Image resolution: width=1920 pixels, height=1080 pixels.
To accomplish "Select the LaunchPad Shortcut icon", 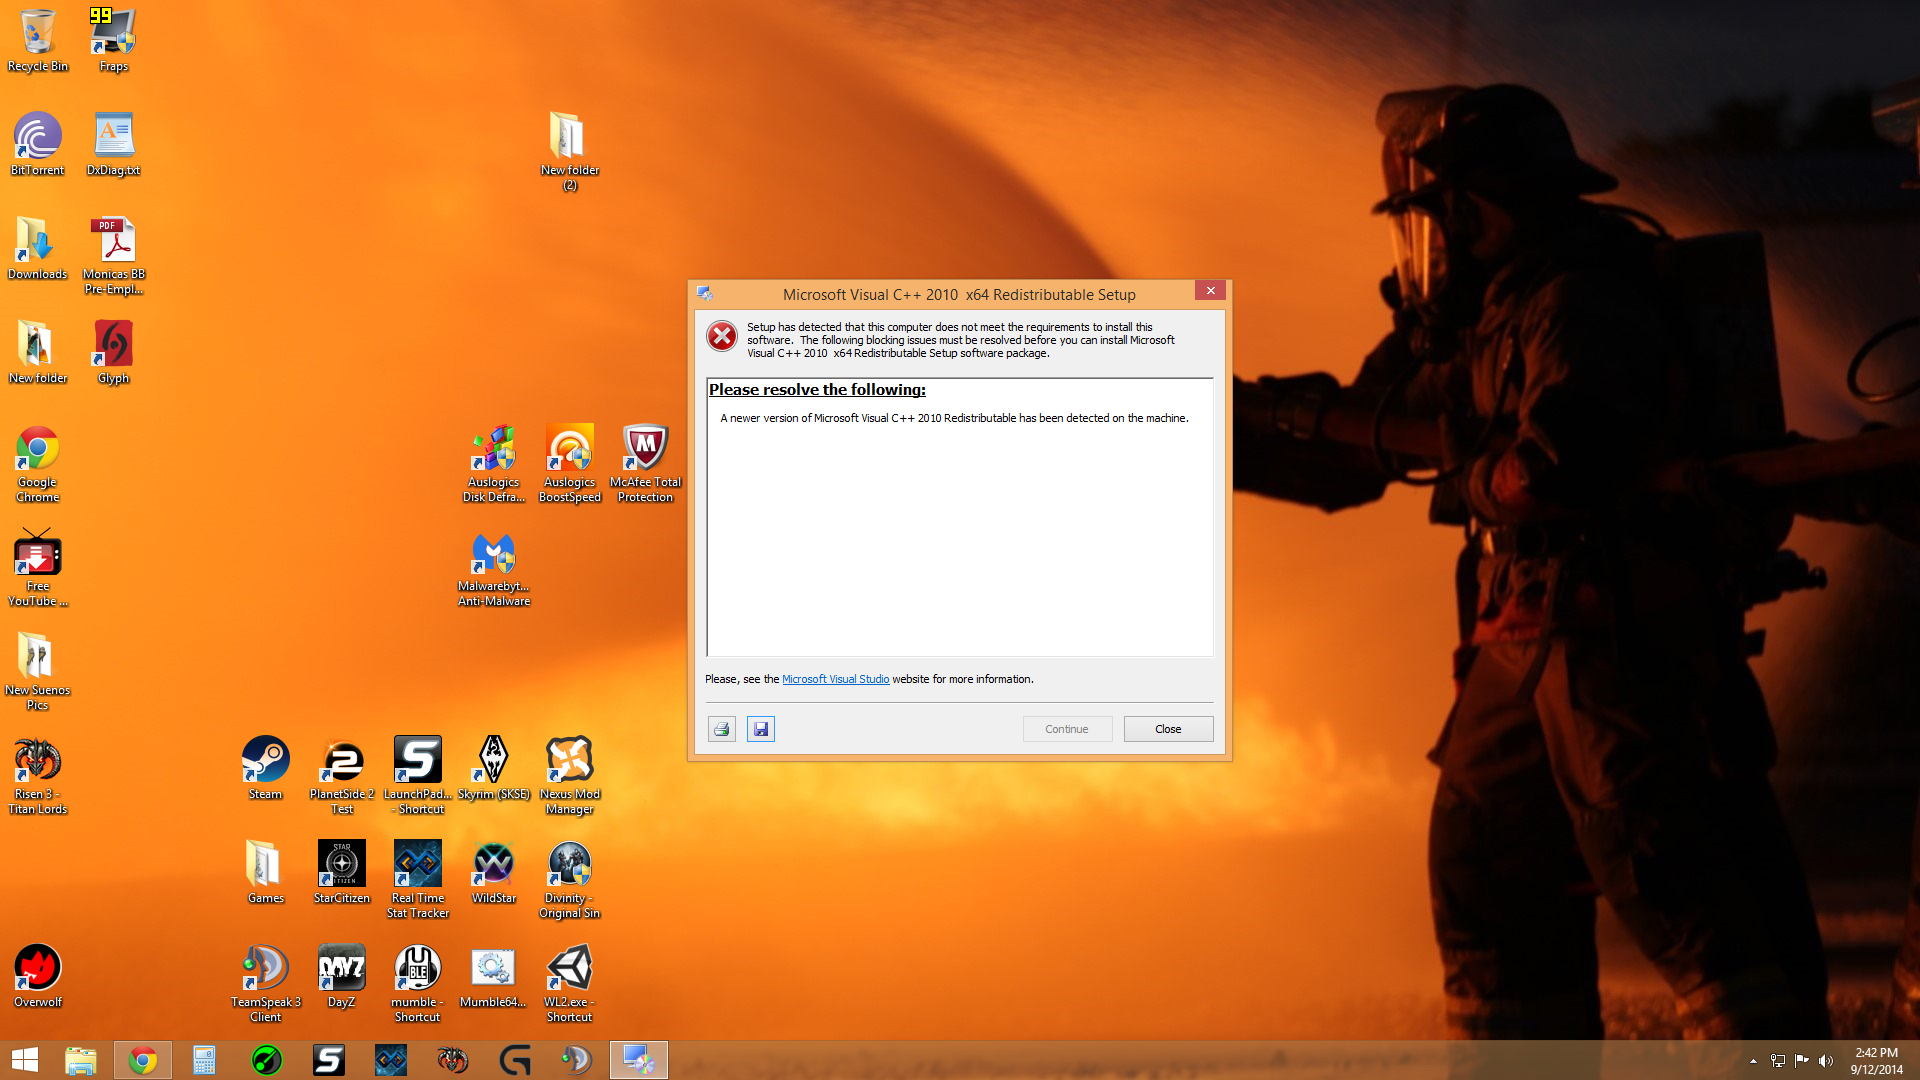I will click(418, 775).
